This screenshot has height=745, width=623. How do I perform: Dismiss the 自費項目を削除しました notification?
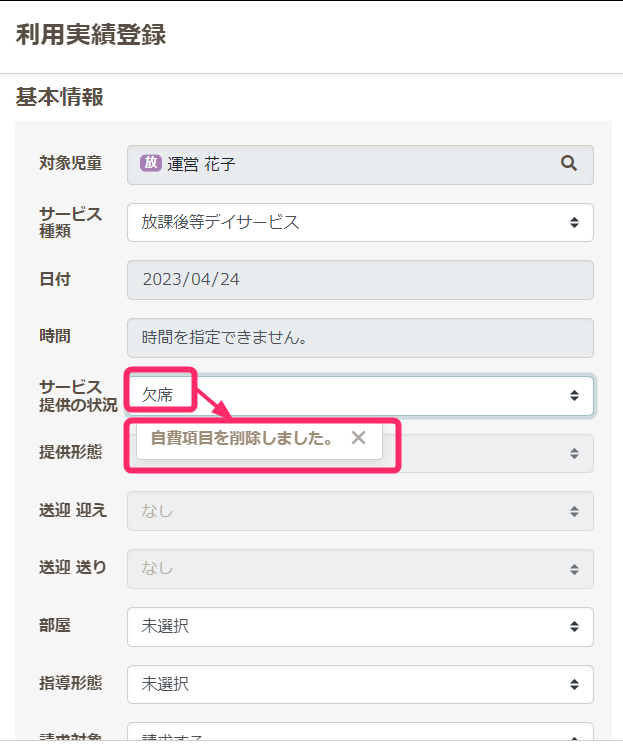click(x=359, y=438)
